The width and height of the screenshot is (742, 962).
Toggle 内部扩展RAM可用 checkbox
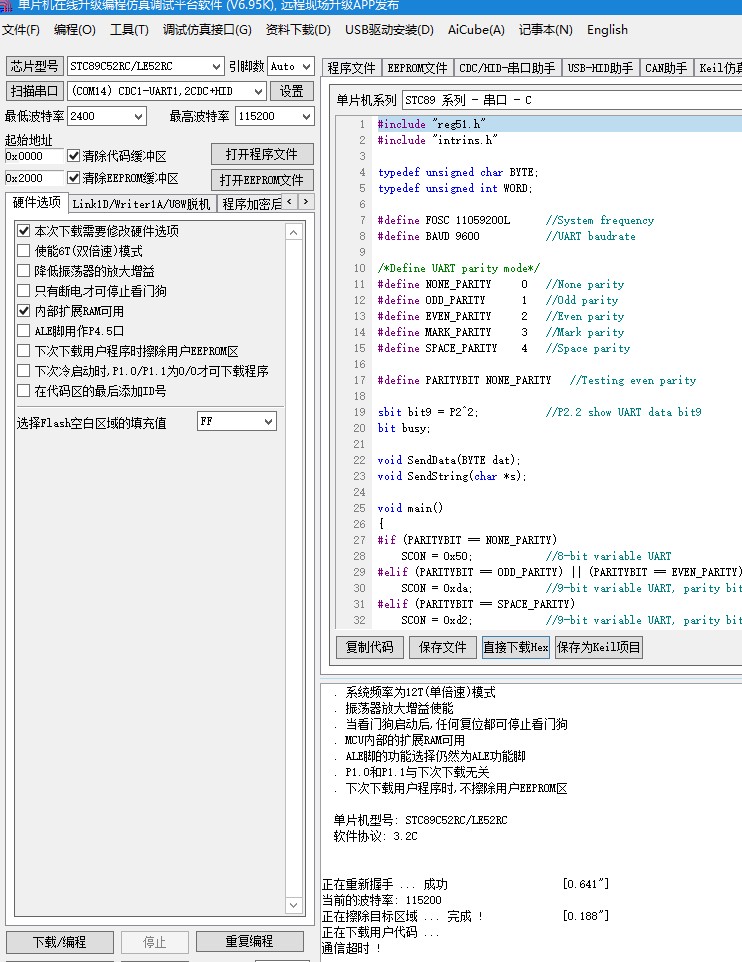[24, 311]
